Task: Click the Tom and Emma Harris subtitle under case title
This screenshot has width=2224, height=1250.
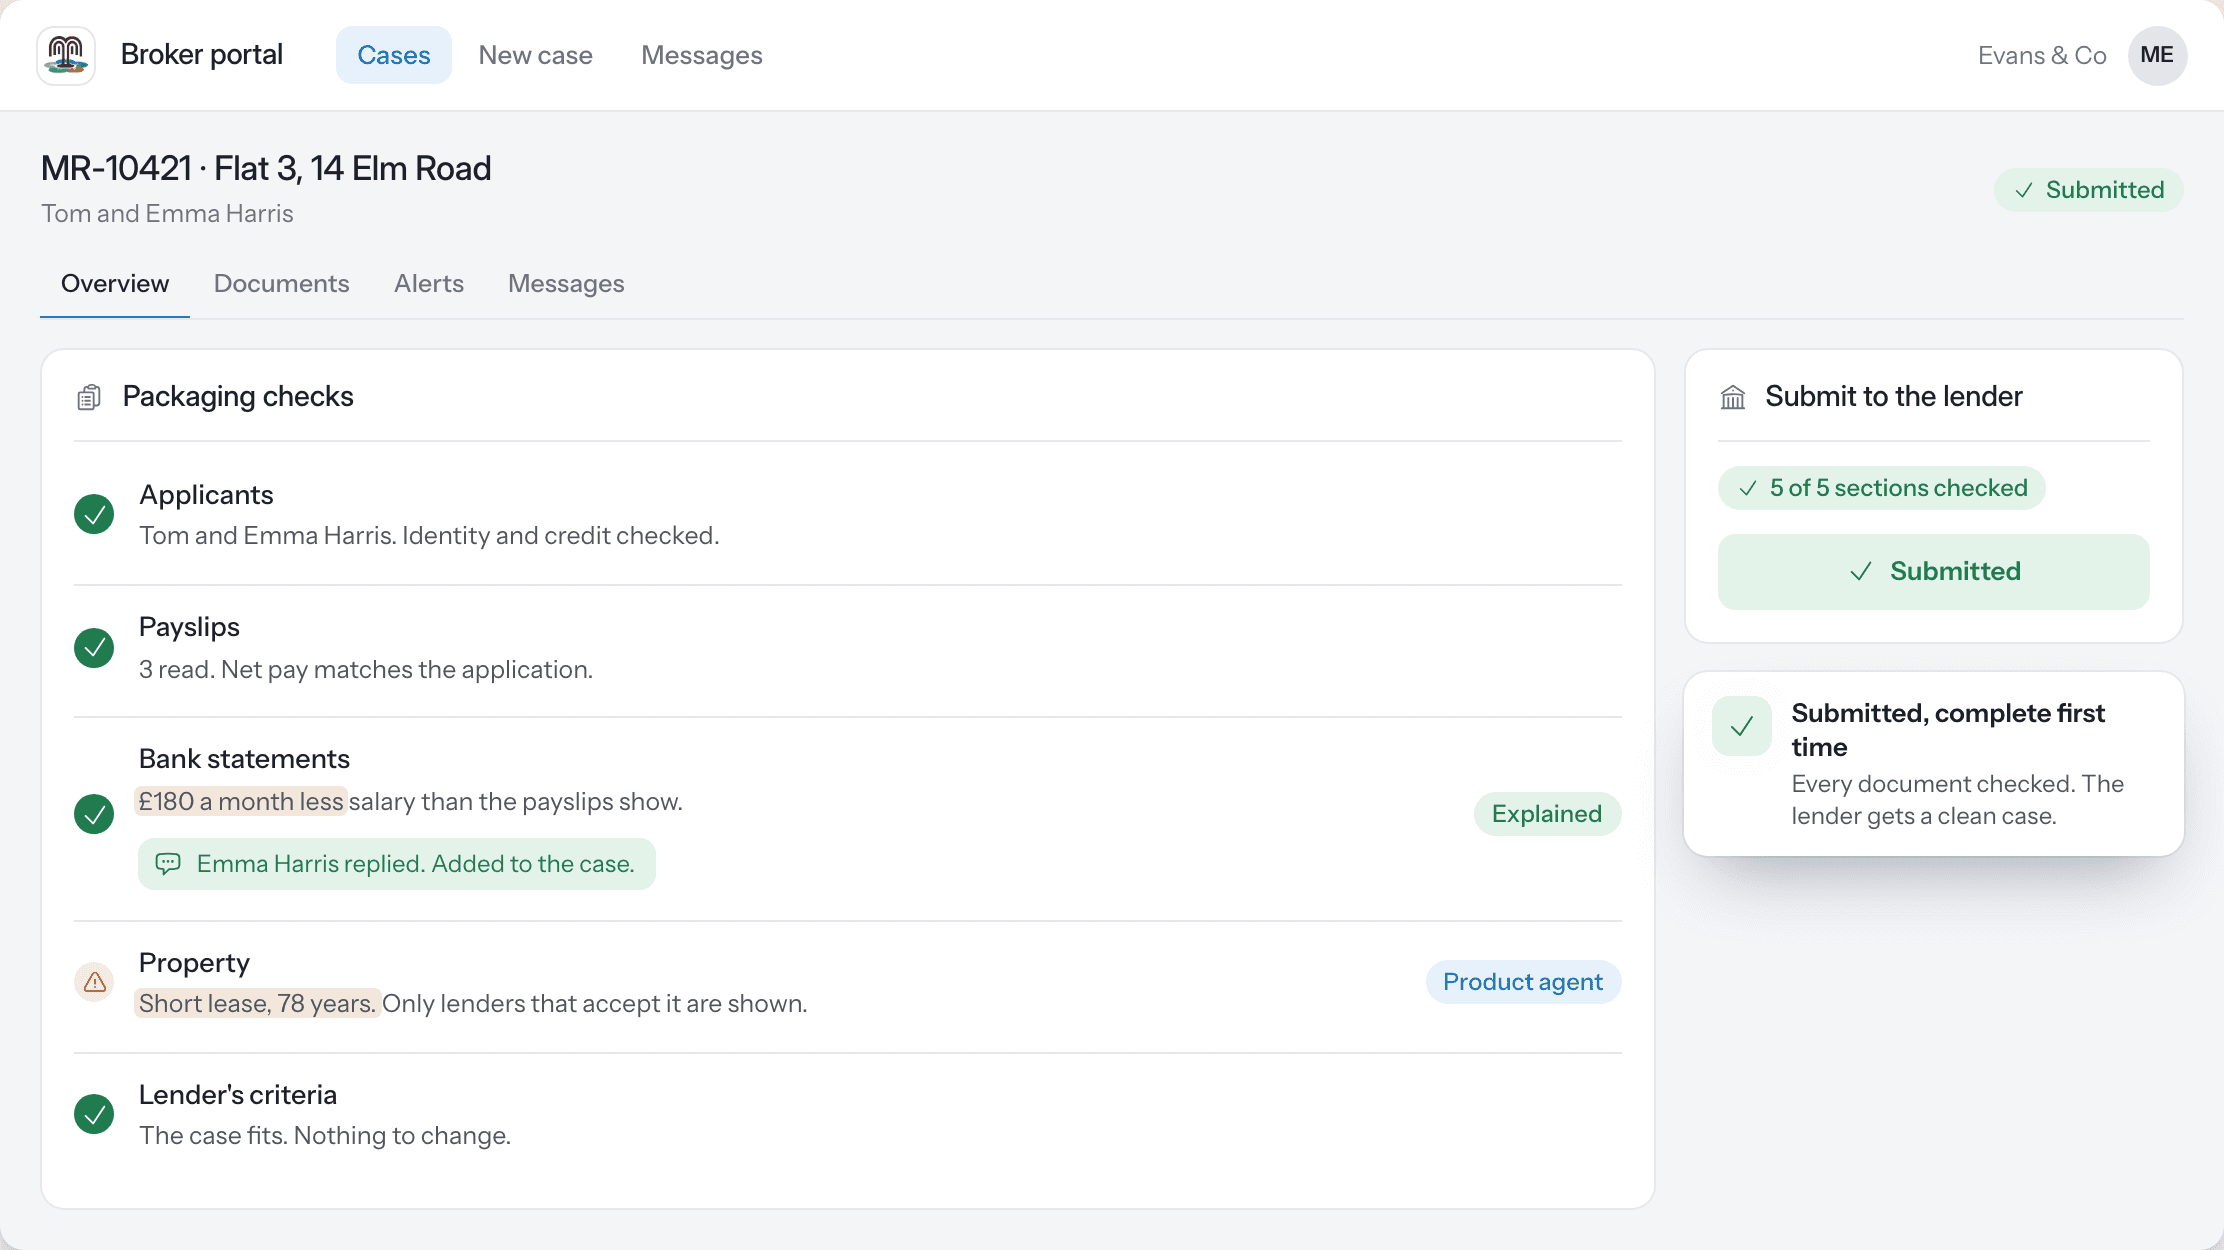Action: [167, 213]
